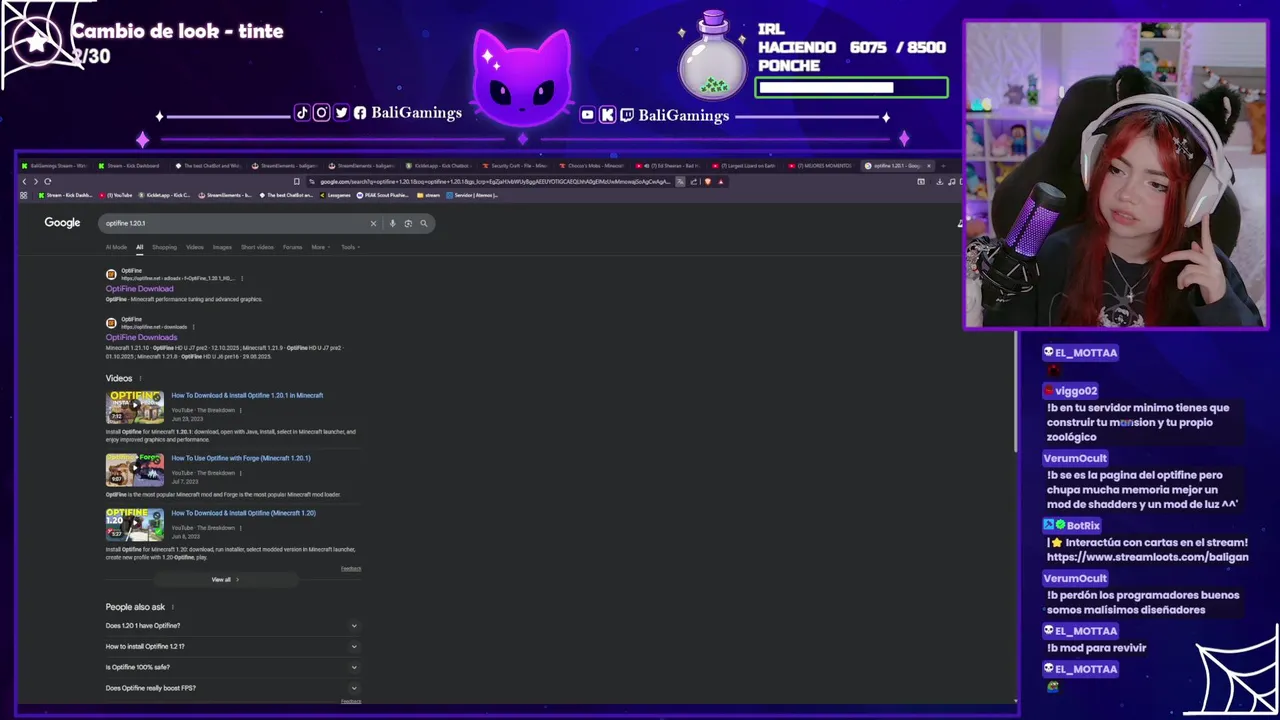Image resolution: width=1280 pixels, height=720 pixels.
Task: Open the OptiFine Download result link
Action: [x=139, y=289]
